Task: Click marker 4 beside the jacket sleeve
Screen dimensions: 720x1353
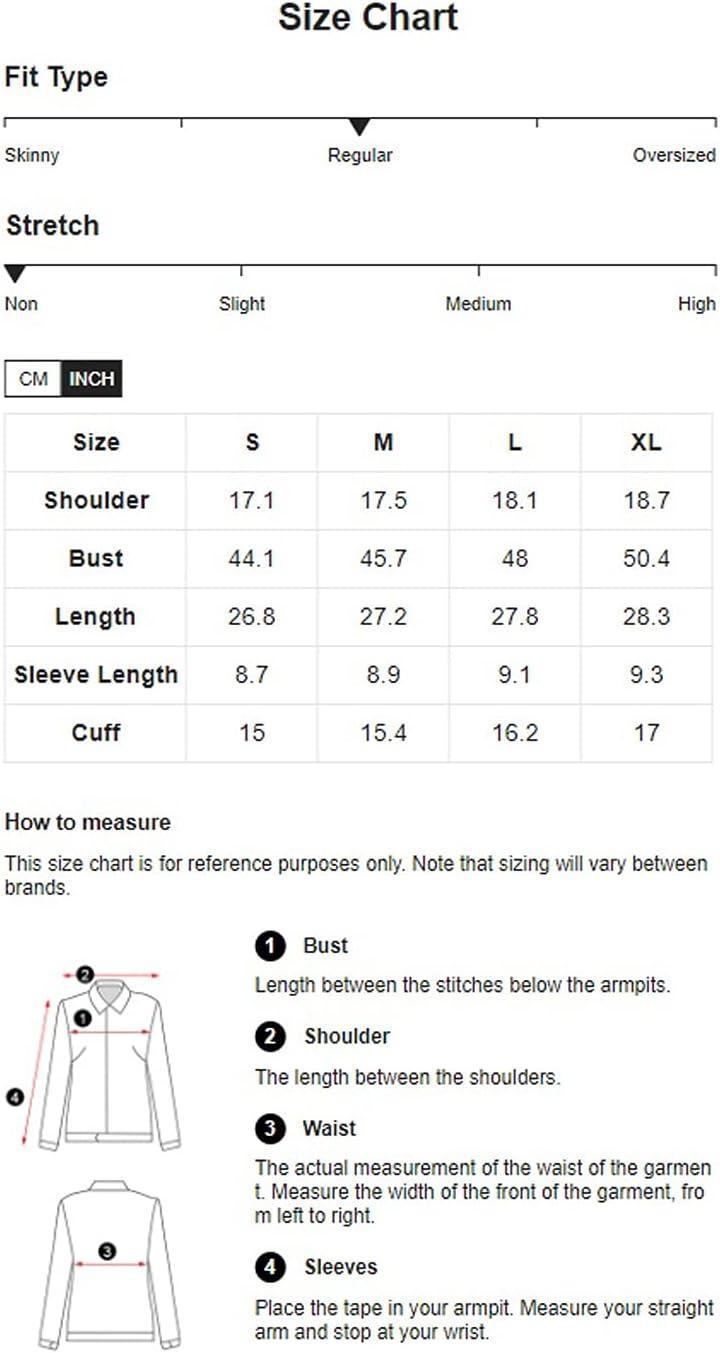Action: coord(14,1098)
